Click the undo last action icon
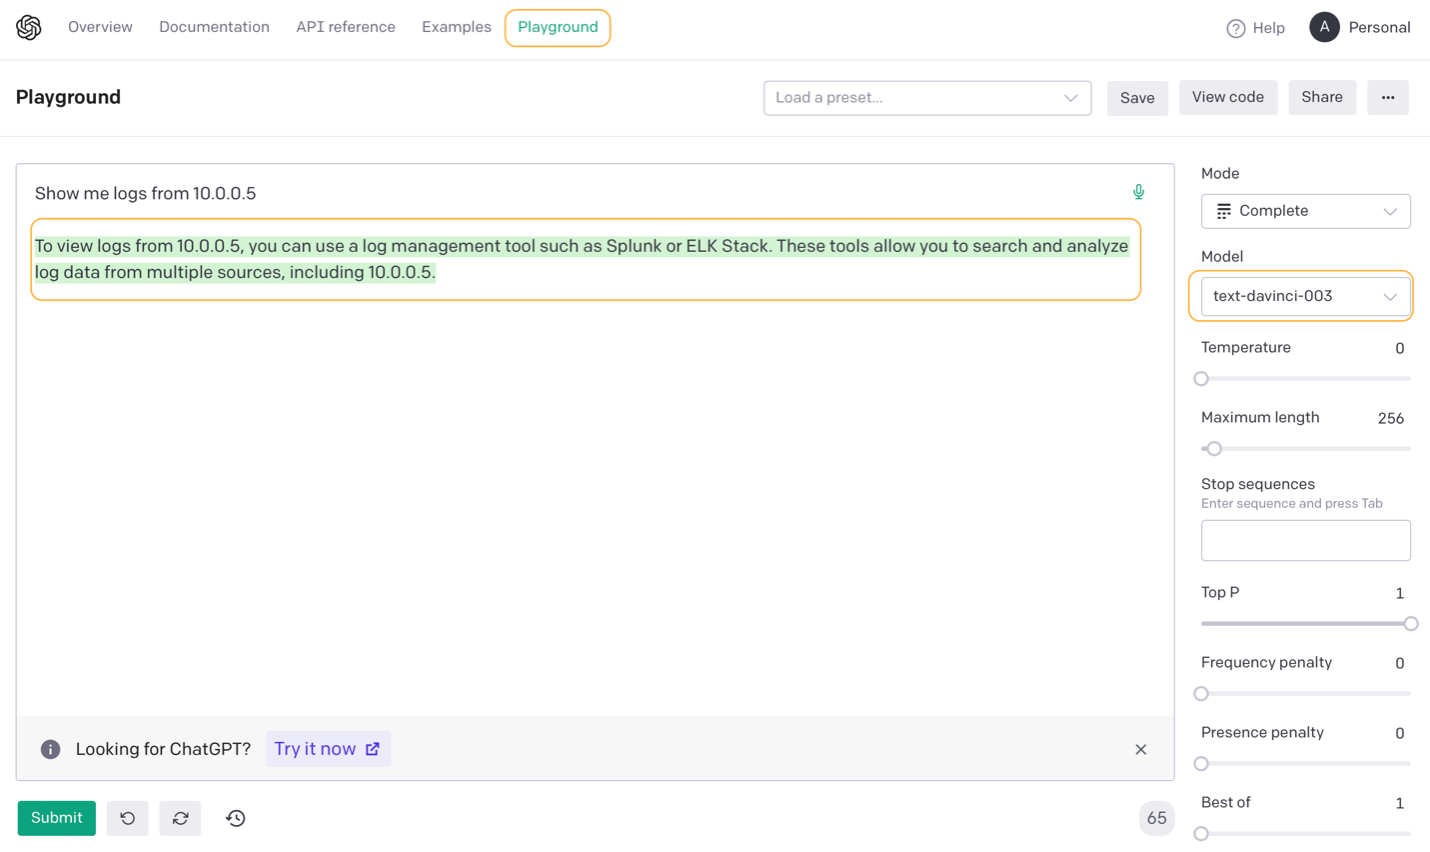 (128, 818)
